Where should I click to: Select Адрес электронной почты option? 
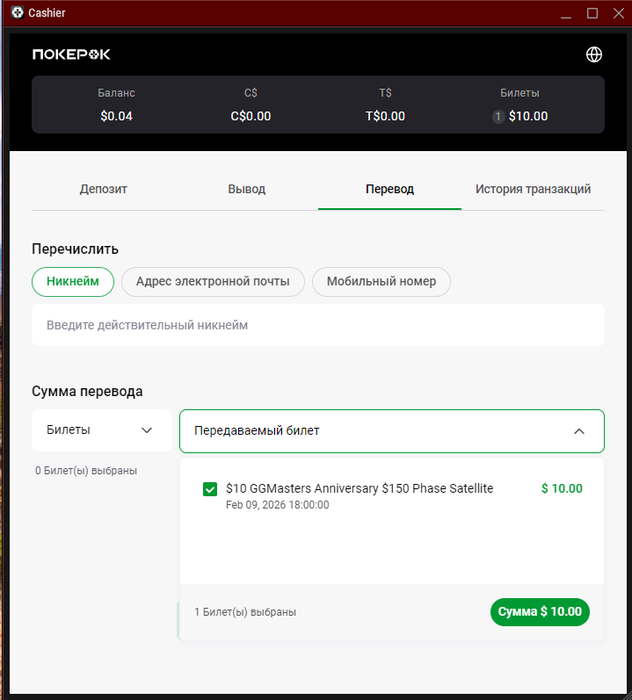213,282
